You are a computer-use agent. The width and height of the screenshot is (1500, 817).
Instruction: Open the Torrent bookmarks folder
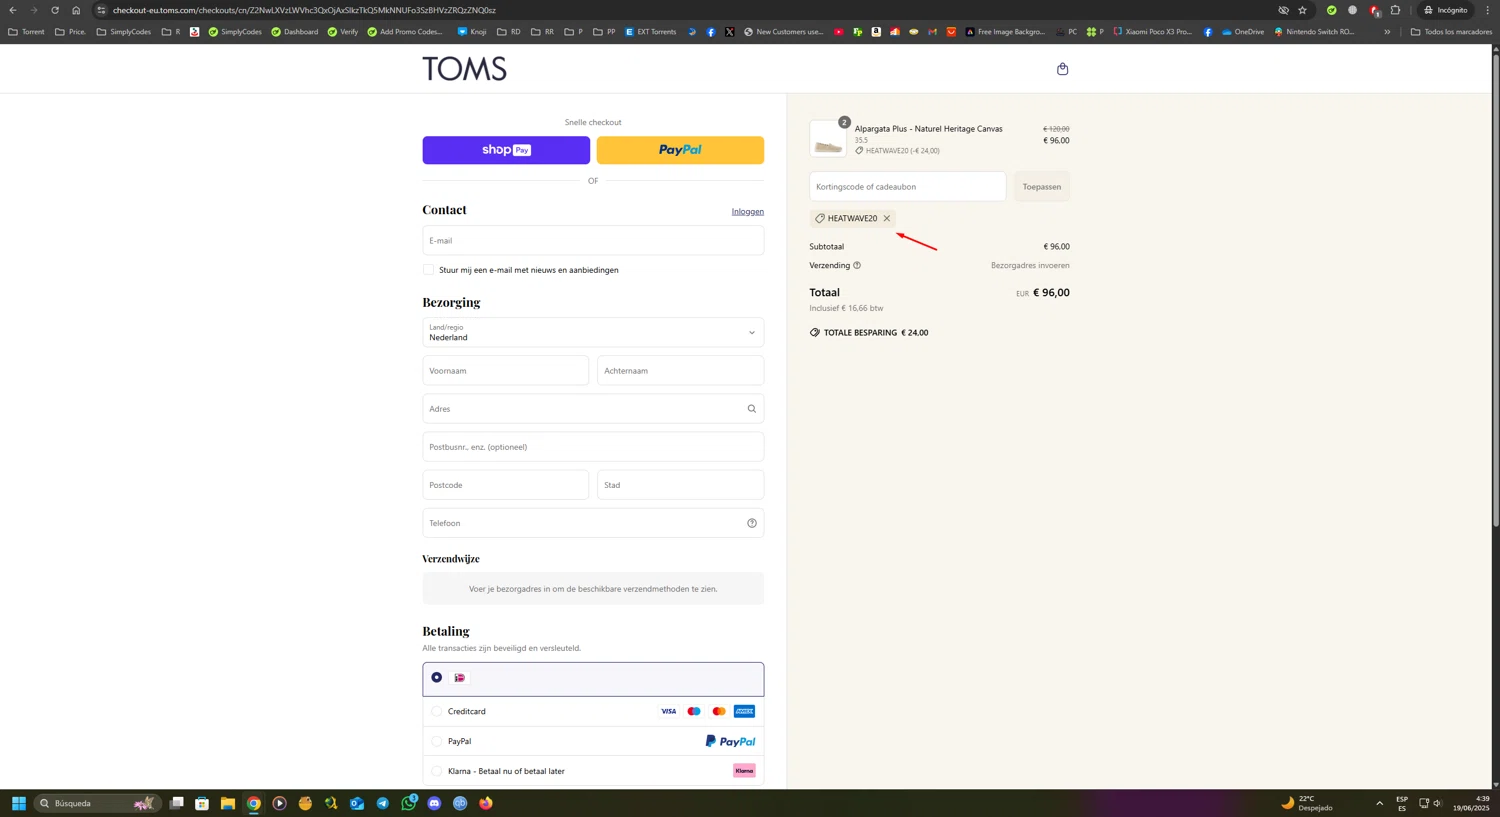click(x=26, y=32)
